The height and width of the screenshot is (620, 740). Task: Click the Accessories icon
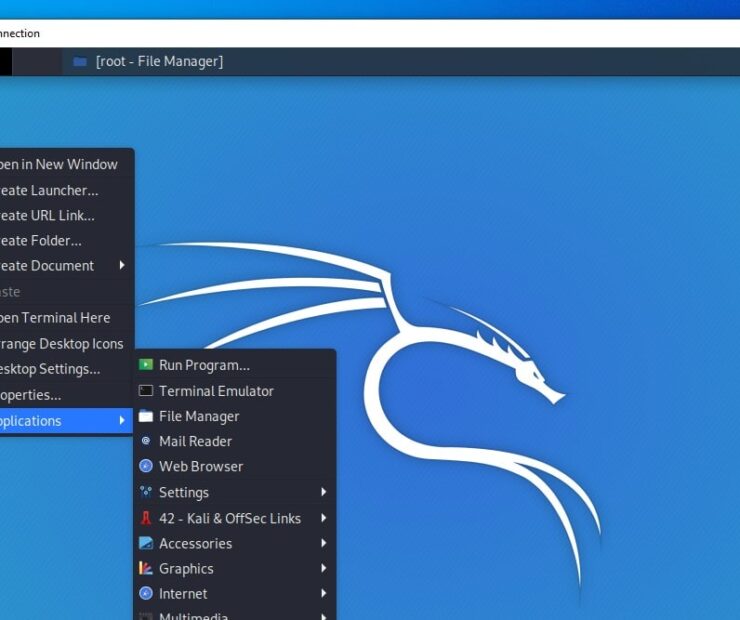tap(146, 543)
